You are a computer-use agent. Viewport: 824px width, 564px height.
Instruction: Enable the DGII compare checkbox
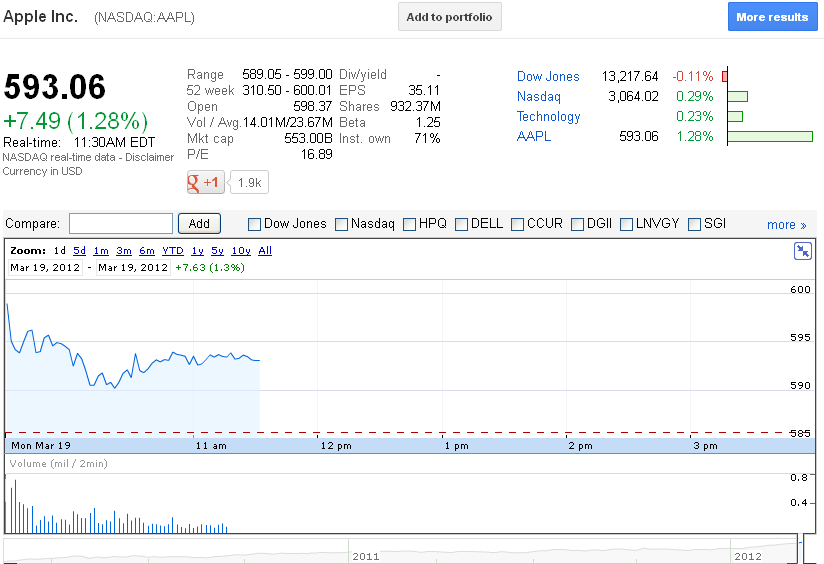pyautogui.click(x=578, y=224)
